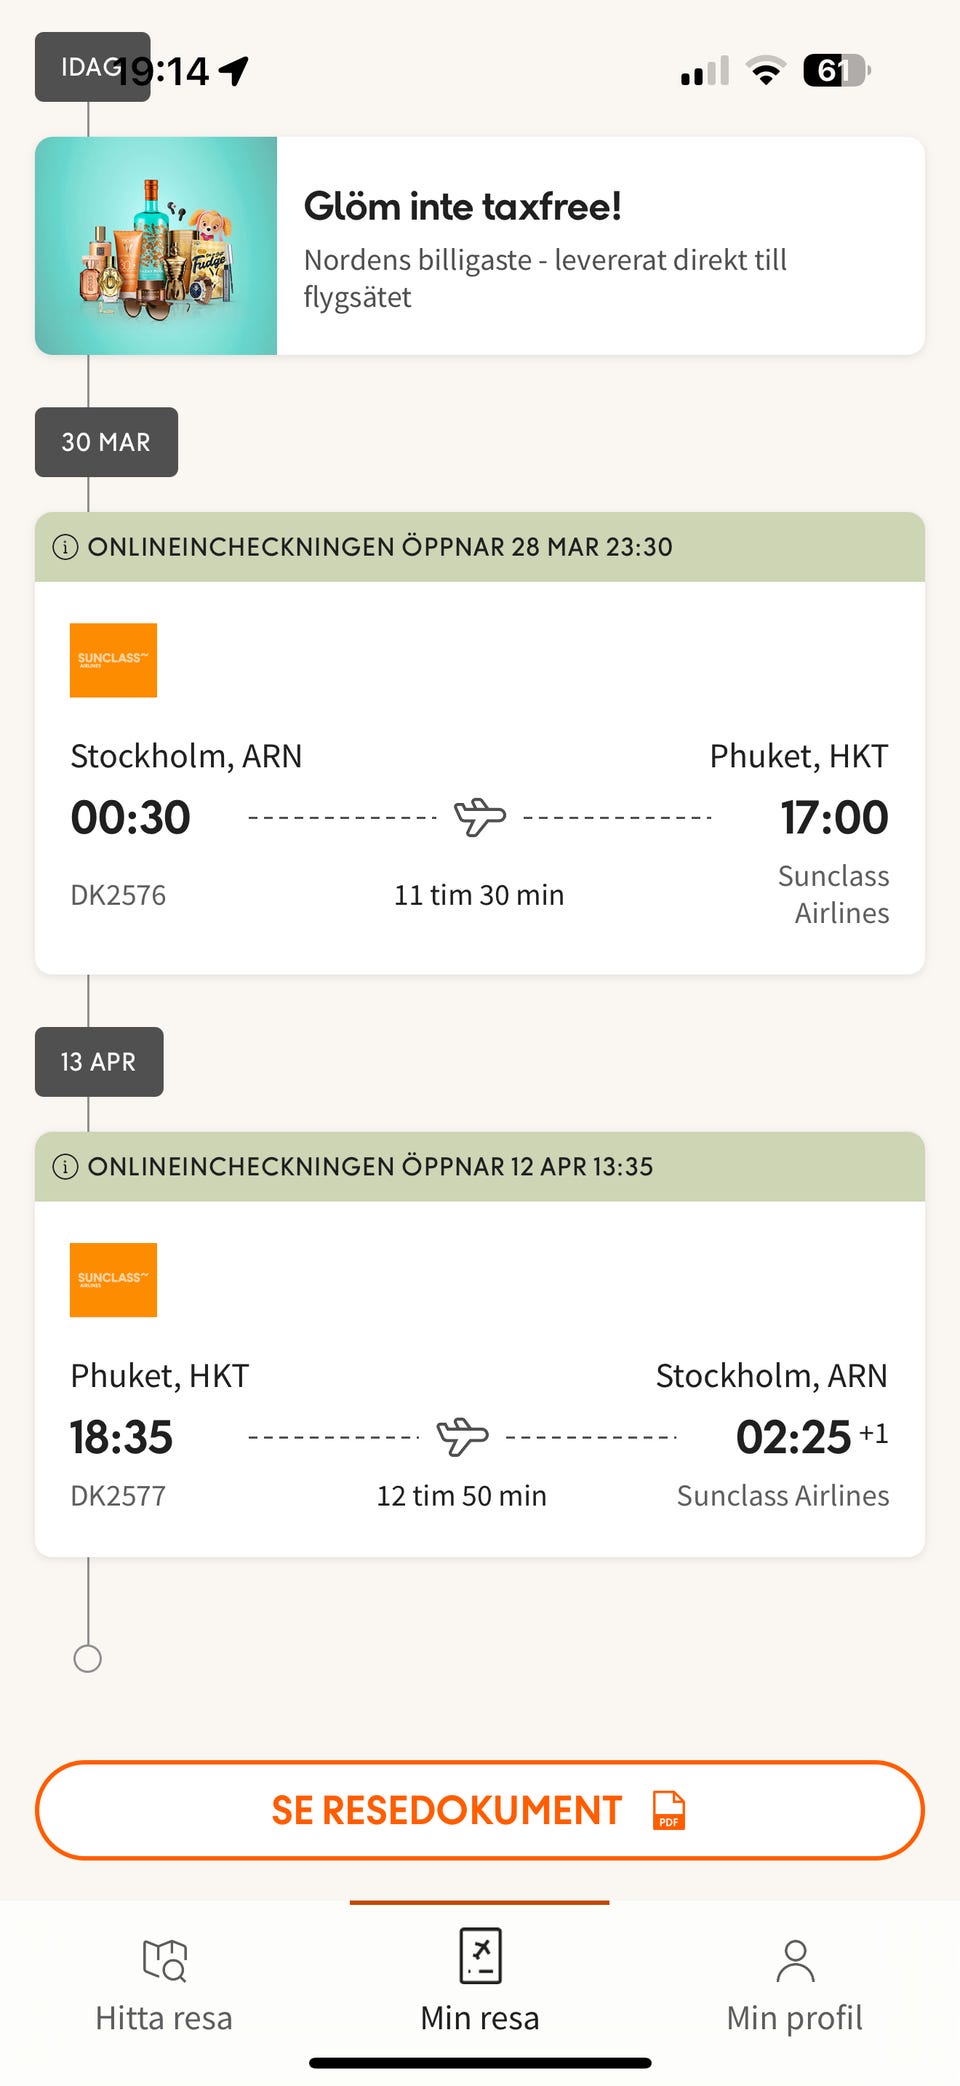Tap the Min resa ticket icon

[x=480, y=1956]
